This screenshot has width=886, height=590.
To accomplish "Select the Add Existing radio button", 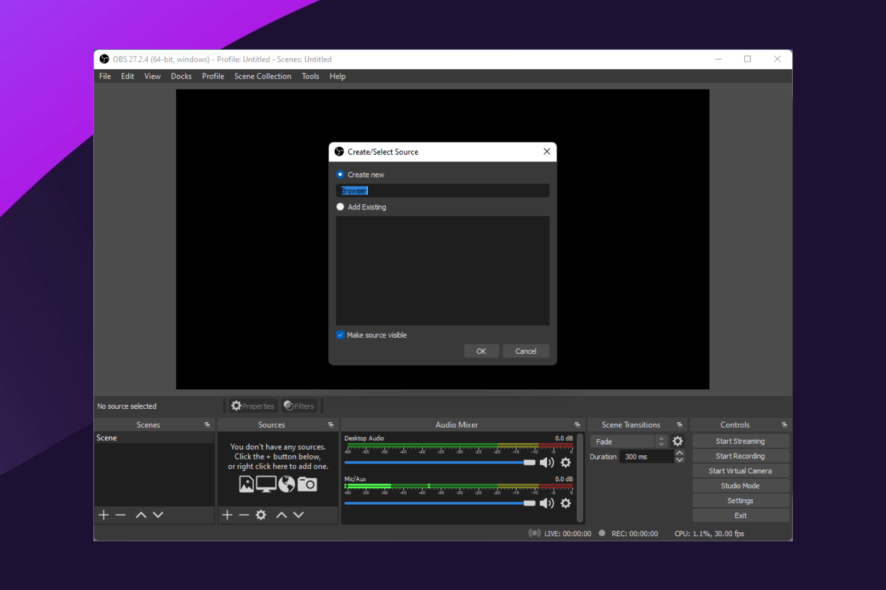I will [339, 206].
